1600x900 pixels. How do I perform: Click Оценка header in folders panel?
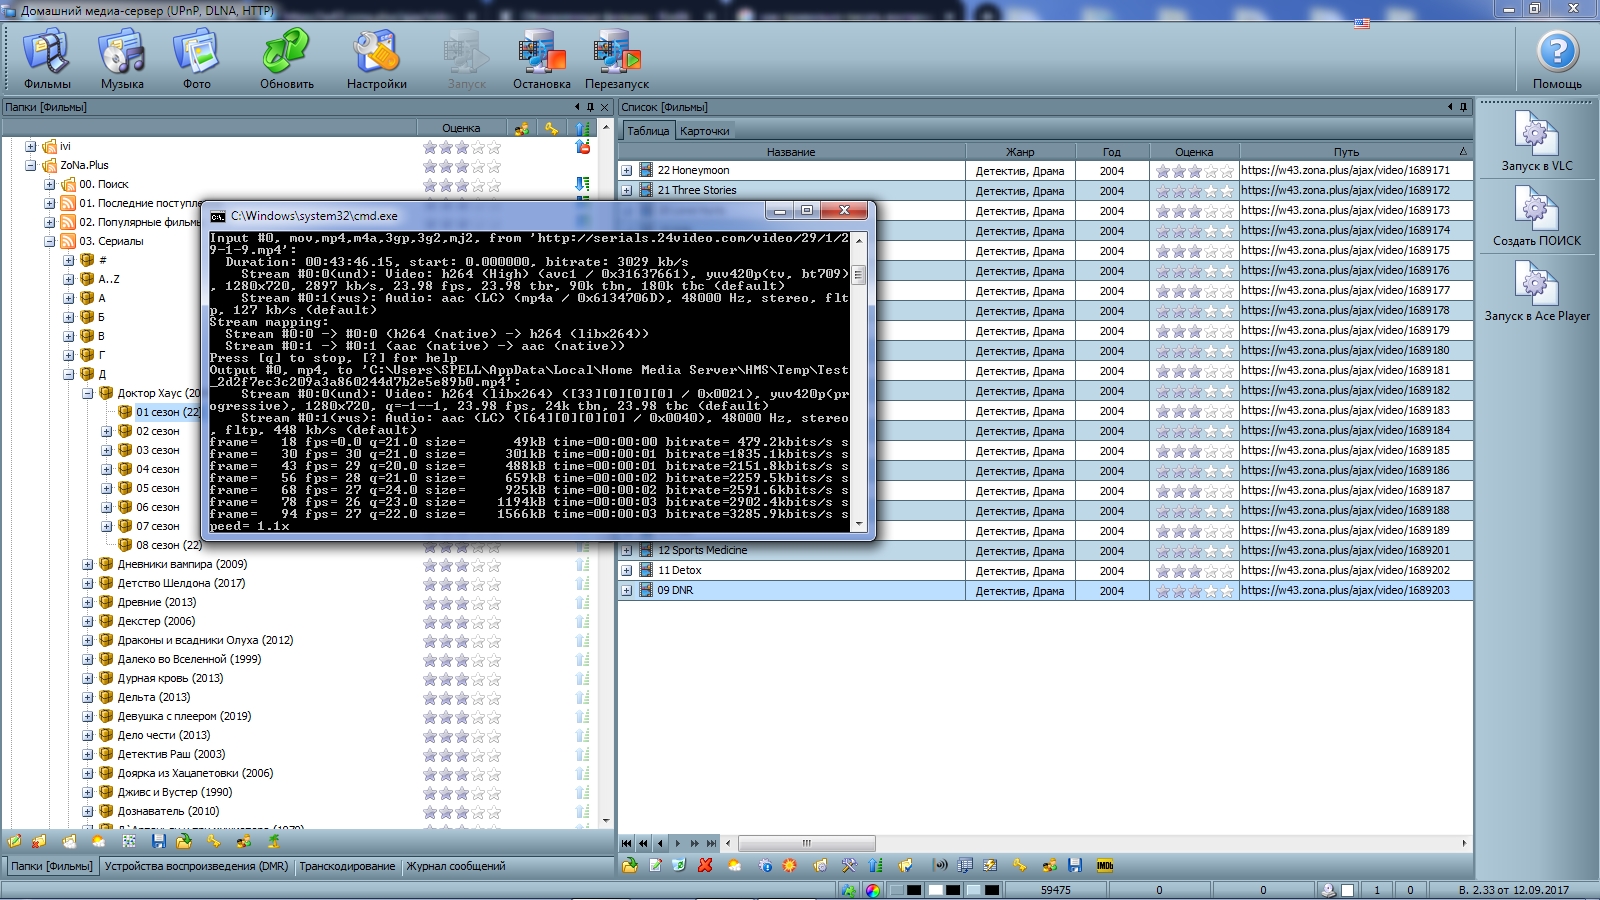(461, 128)
